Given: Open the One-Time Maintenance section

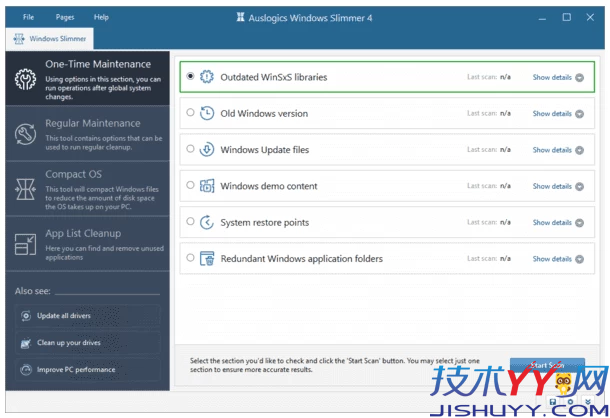Looking at the screenshot, I should (88, 78).
